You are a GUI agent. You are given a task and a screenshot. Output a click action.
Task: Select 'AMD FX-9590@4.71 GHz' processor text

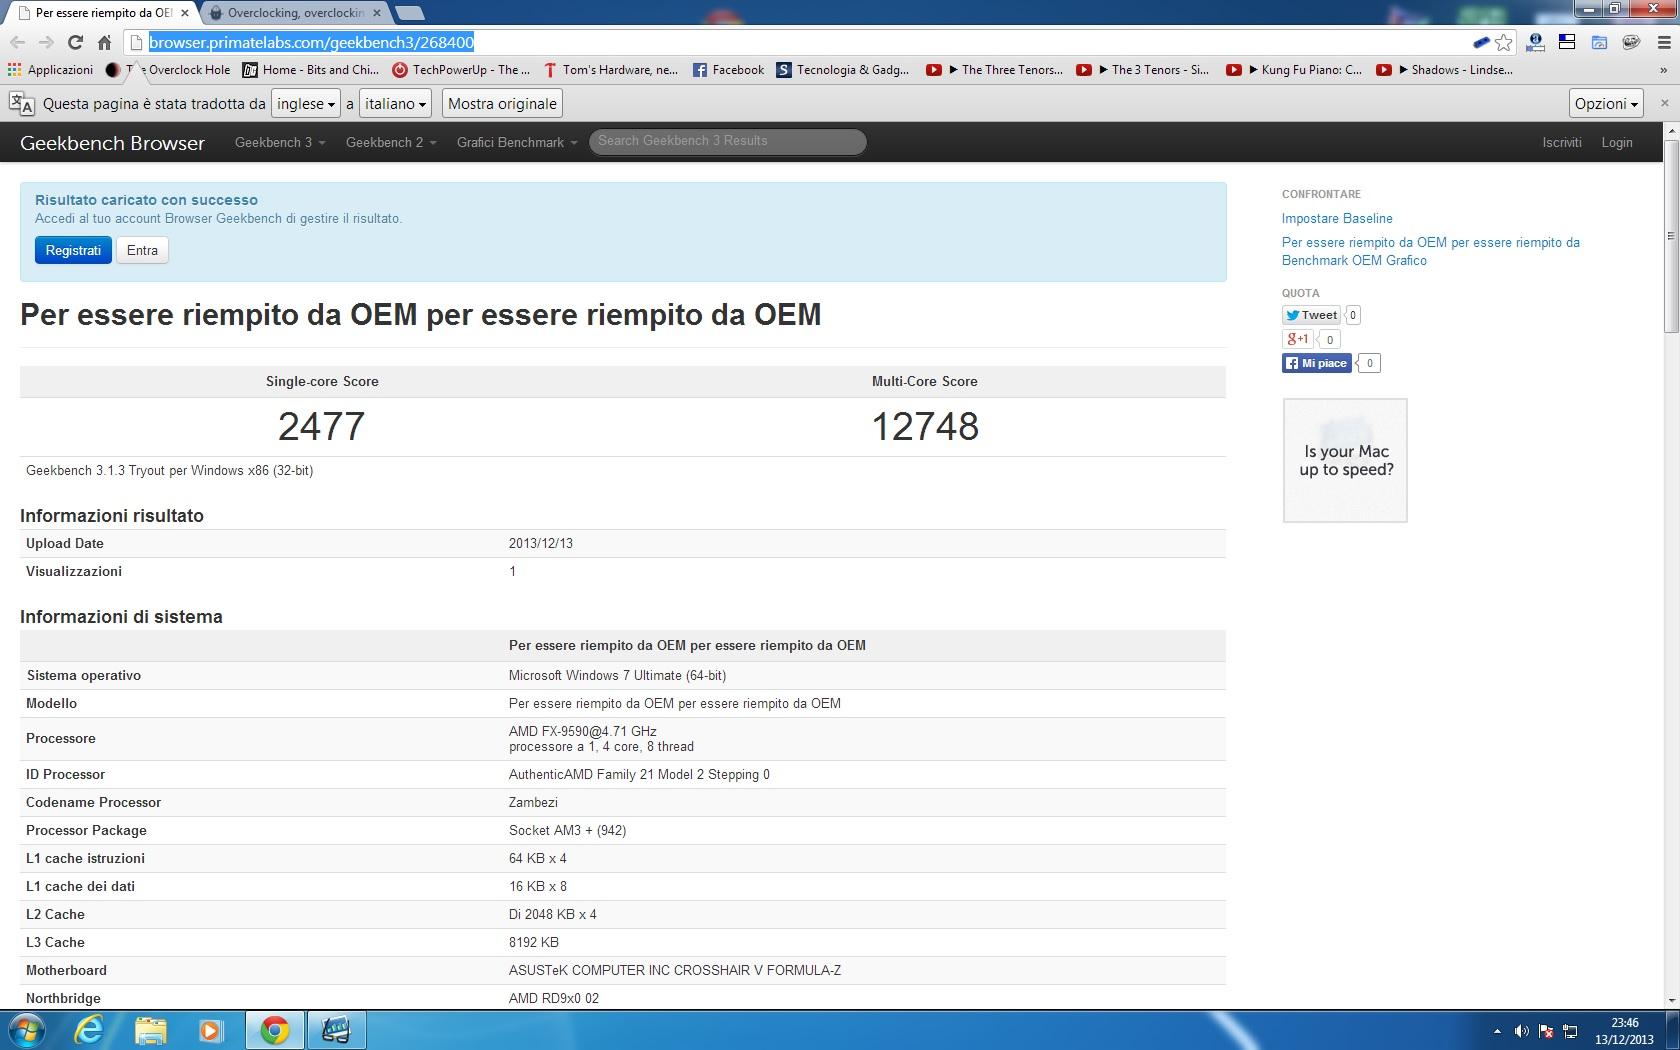click(x=582, y=731)
